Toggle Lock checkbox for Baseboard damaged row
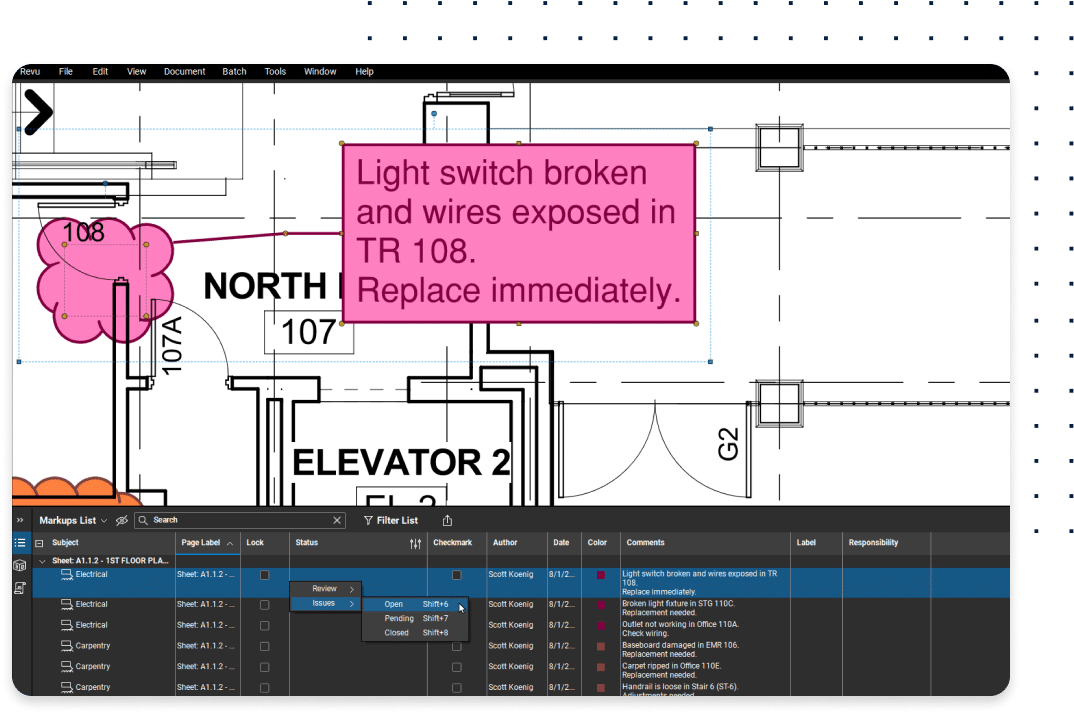 [x=264, y=646]
